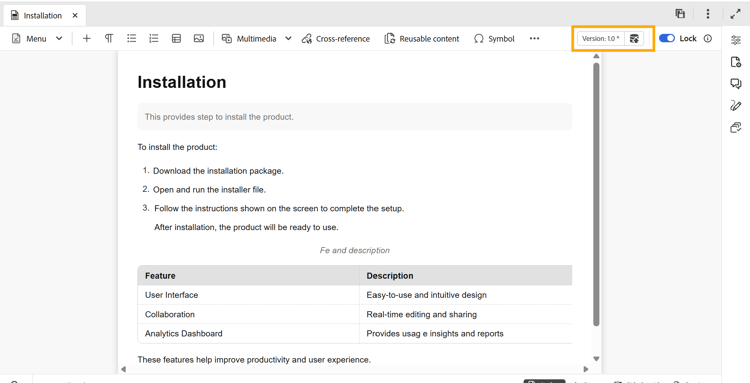Open the Menu dropdown
This screenshot has width=750, height=383.
click(37, 39)
